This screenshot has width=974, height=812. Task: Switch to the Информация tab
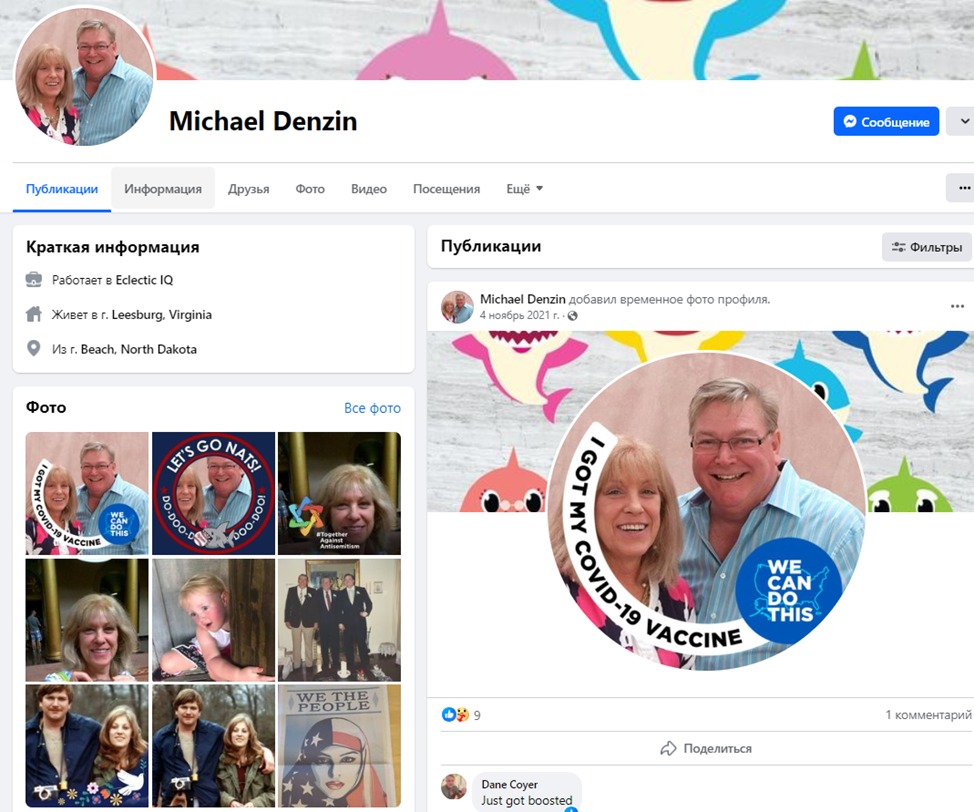pos(163,189)
